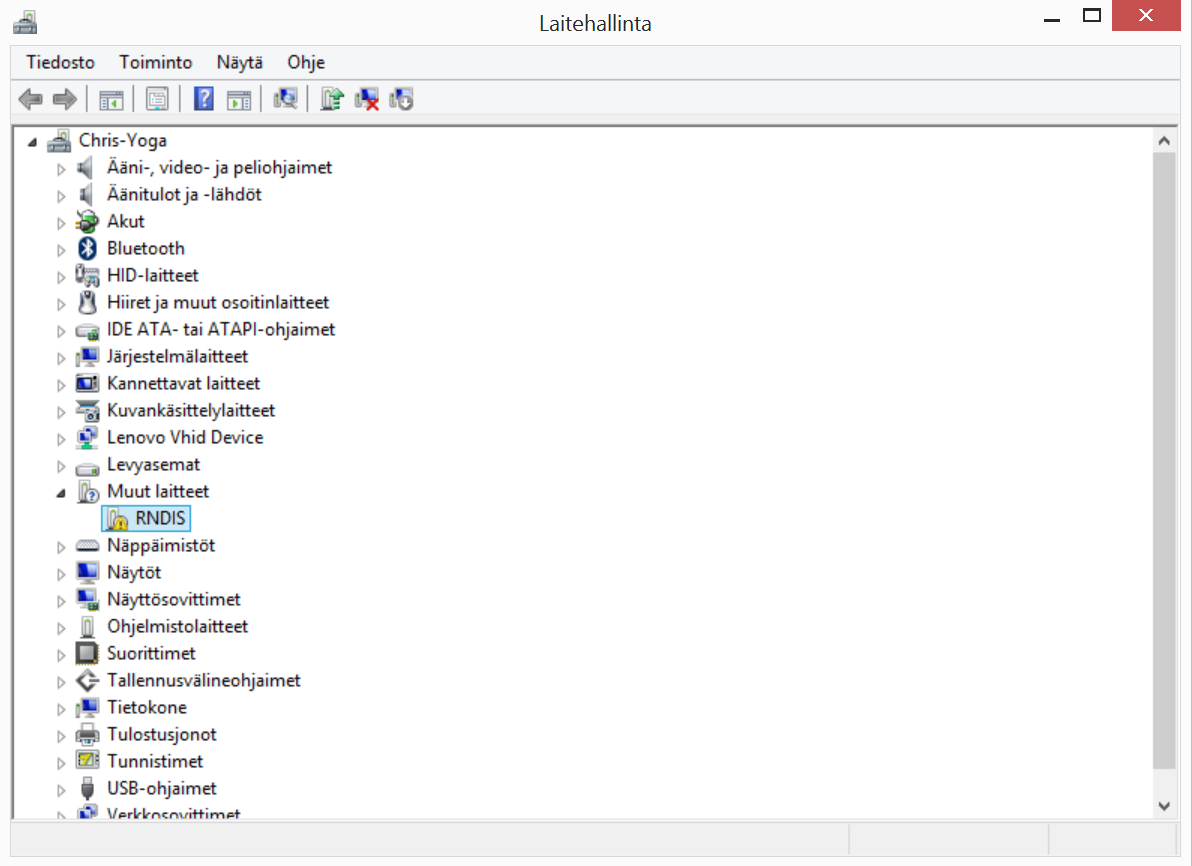This screenshot has width=1192, height=866.
Task: Click the Scan for hardware changes icon
Action: click(285, 98)
